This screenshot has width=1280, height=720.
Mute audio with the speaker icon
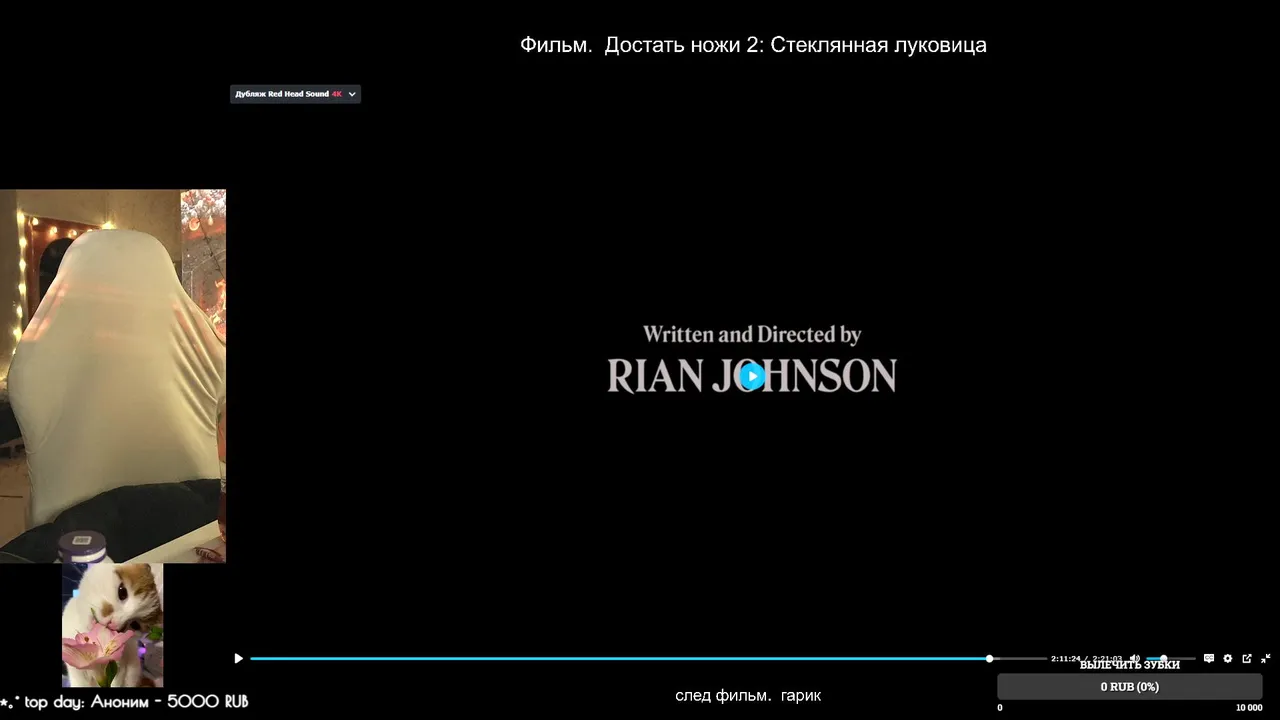click(1135, 658)
